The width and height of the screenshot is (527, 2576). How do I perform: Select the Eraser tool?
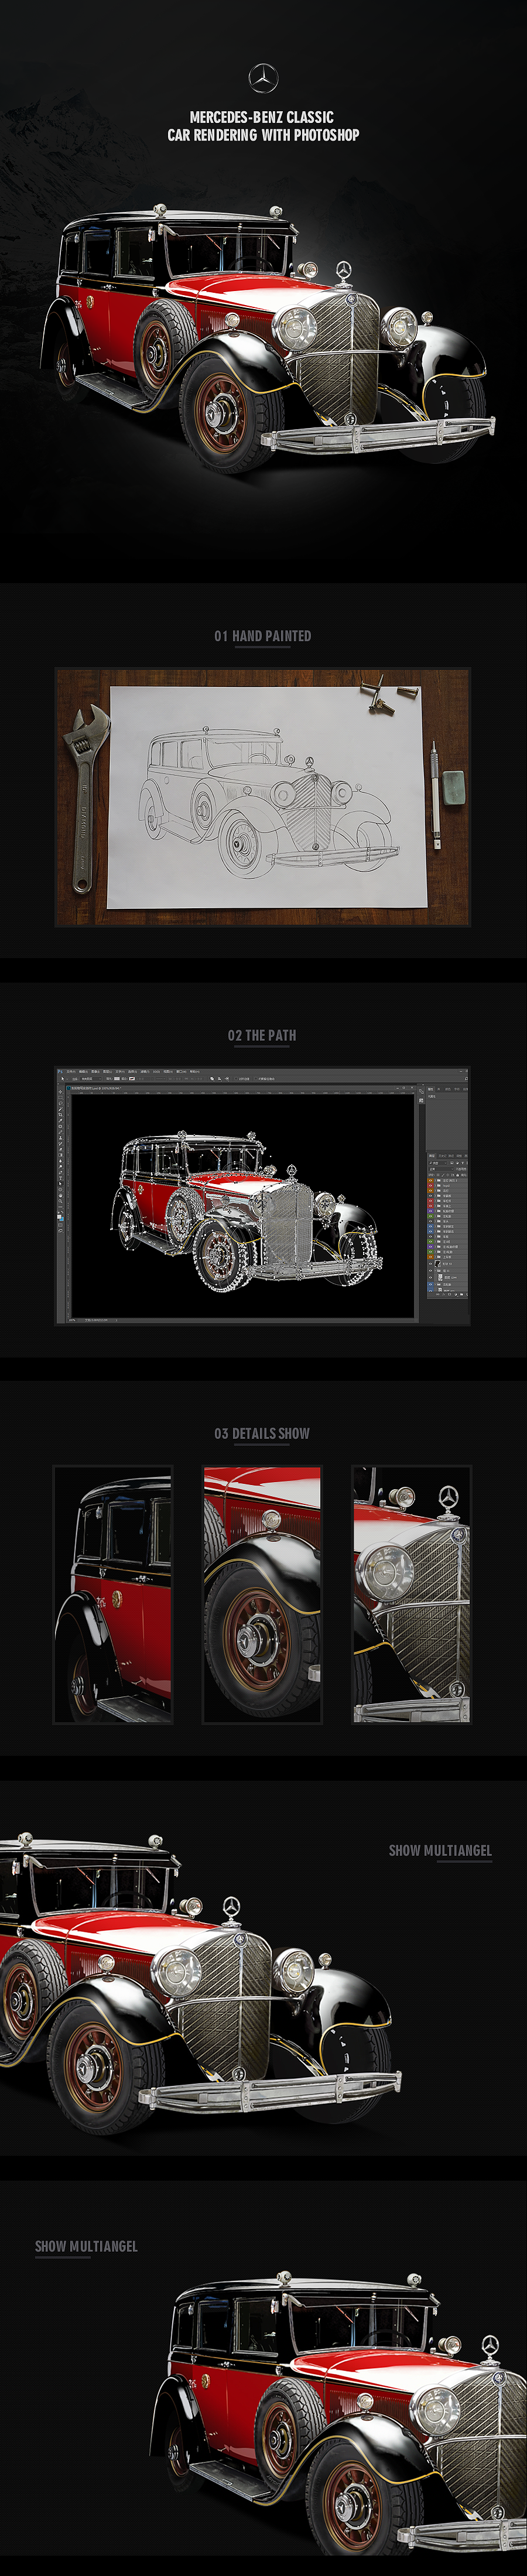61,1149
